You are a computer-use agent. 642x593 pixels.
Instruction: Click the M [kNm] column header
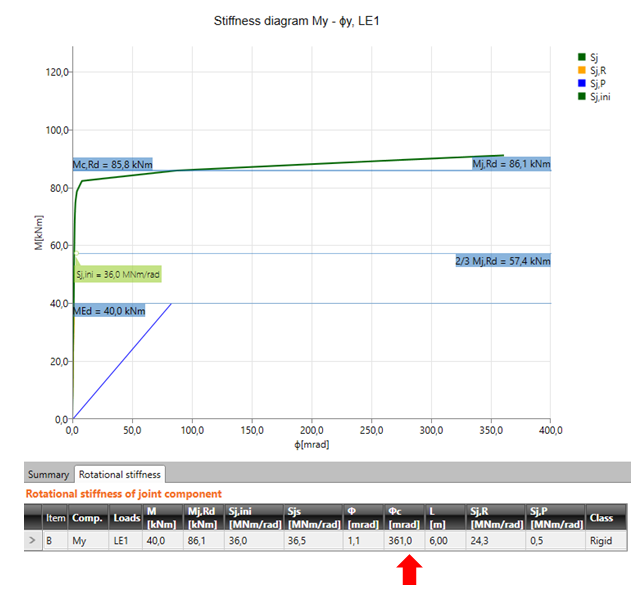(162, 518)
